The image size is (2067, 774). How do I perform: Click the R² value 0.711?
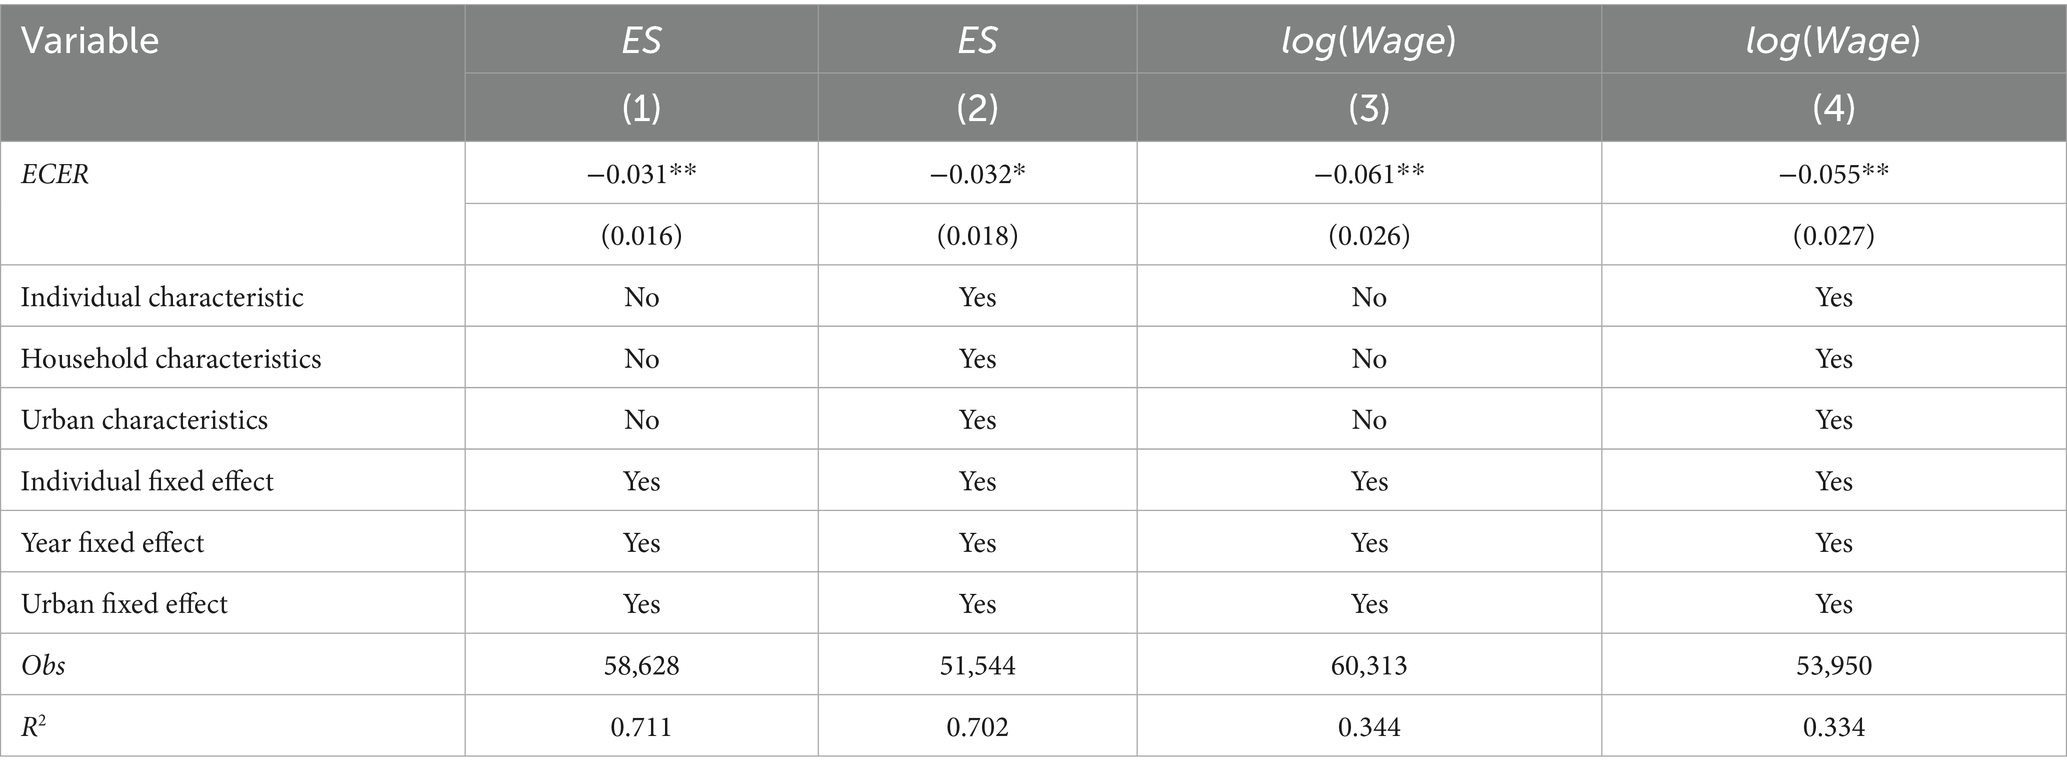pyautogui.click(x=641, y=727)
